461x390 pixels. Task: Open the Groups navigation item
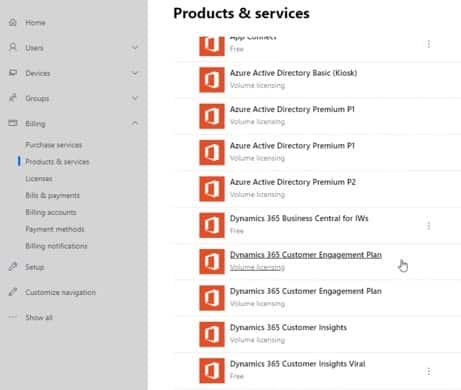[37, 99]
